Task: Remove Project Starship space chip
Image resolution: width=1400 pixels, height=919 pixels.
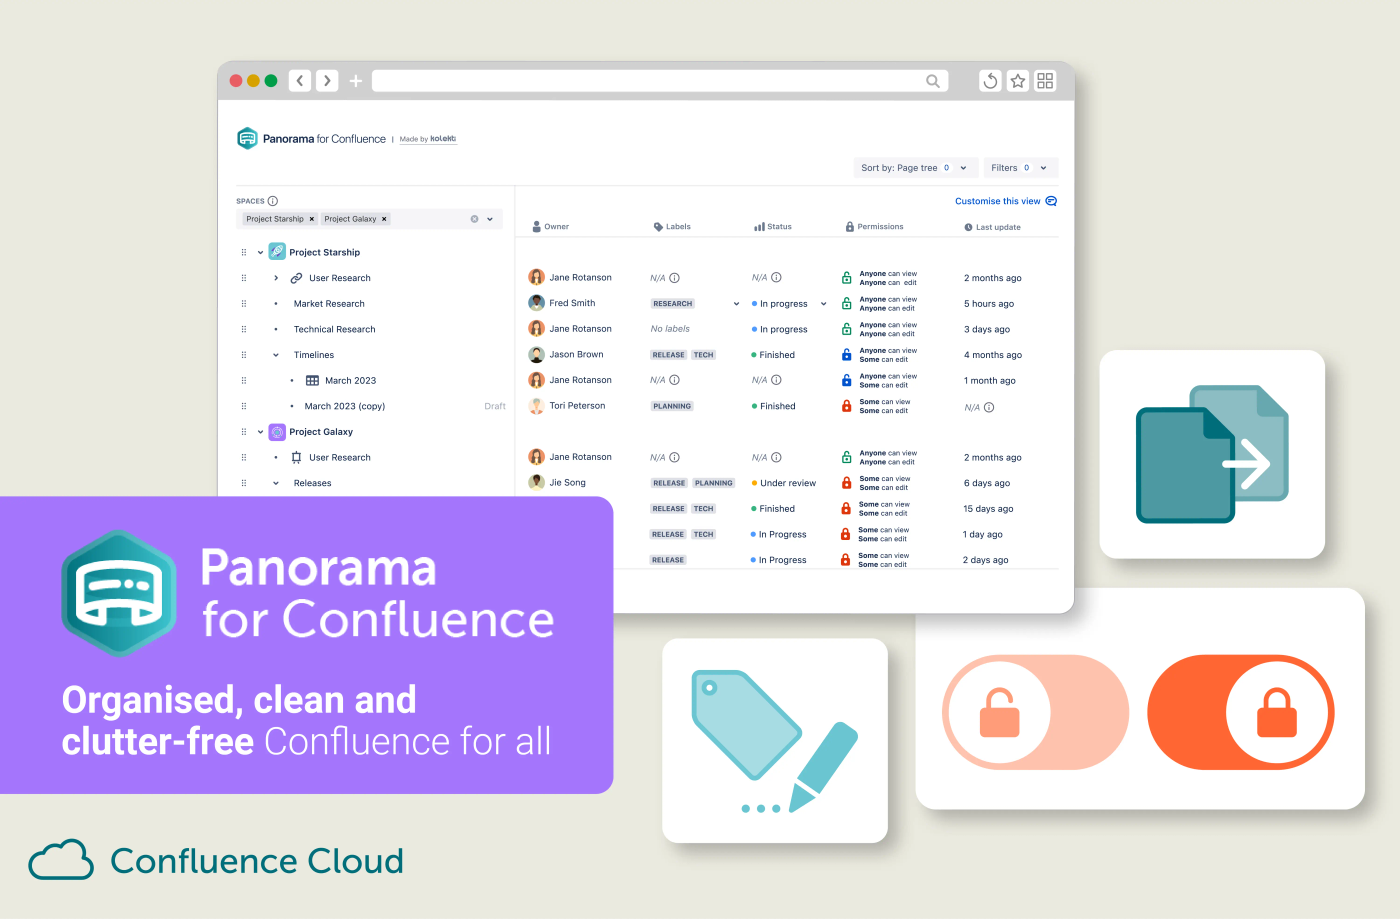Action: pyautogui.click(x=312, y=219)
